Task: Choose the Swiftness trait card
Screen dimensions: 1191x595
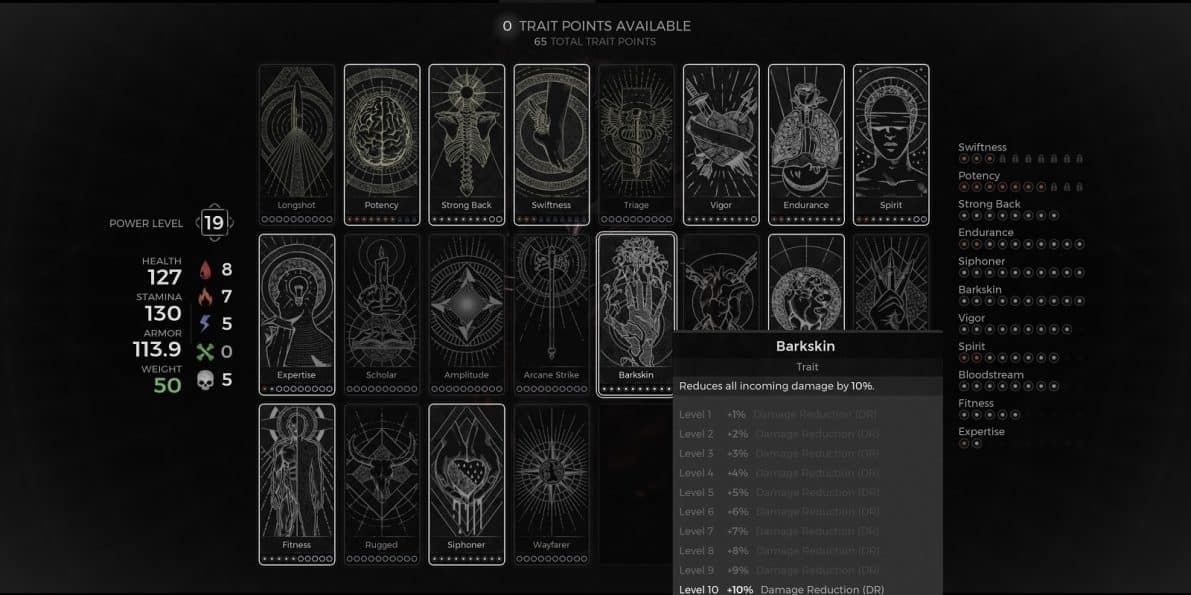Action: pos(551,145)
